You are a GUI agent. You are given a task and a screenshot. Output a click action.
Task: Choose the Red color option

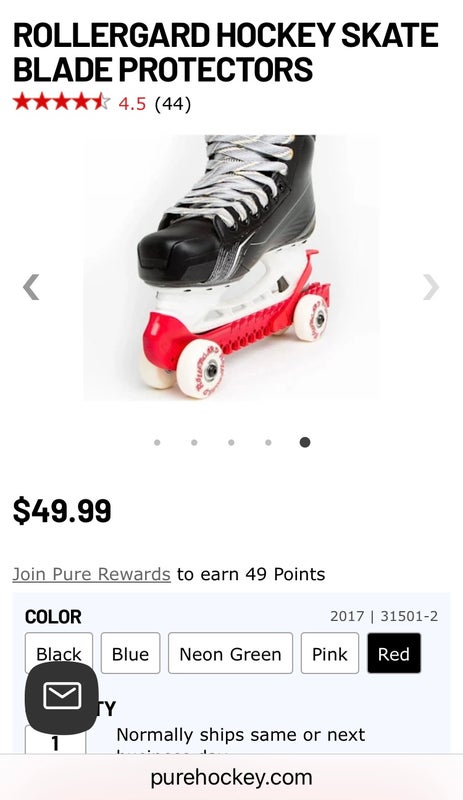pos(394,653)
